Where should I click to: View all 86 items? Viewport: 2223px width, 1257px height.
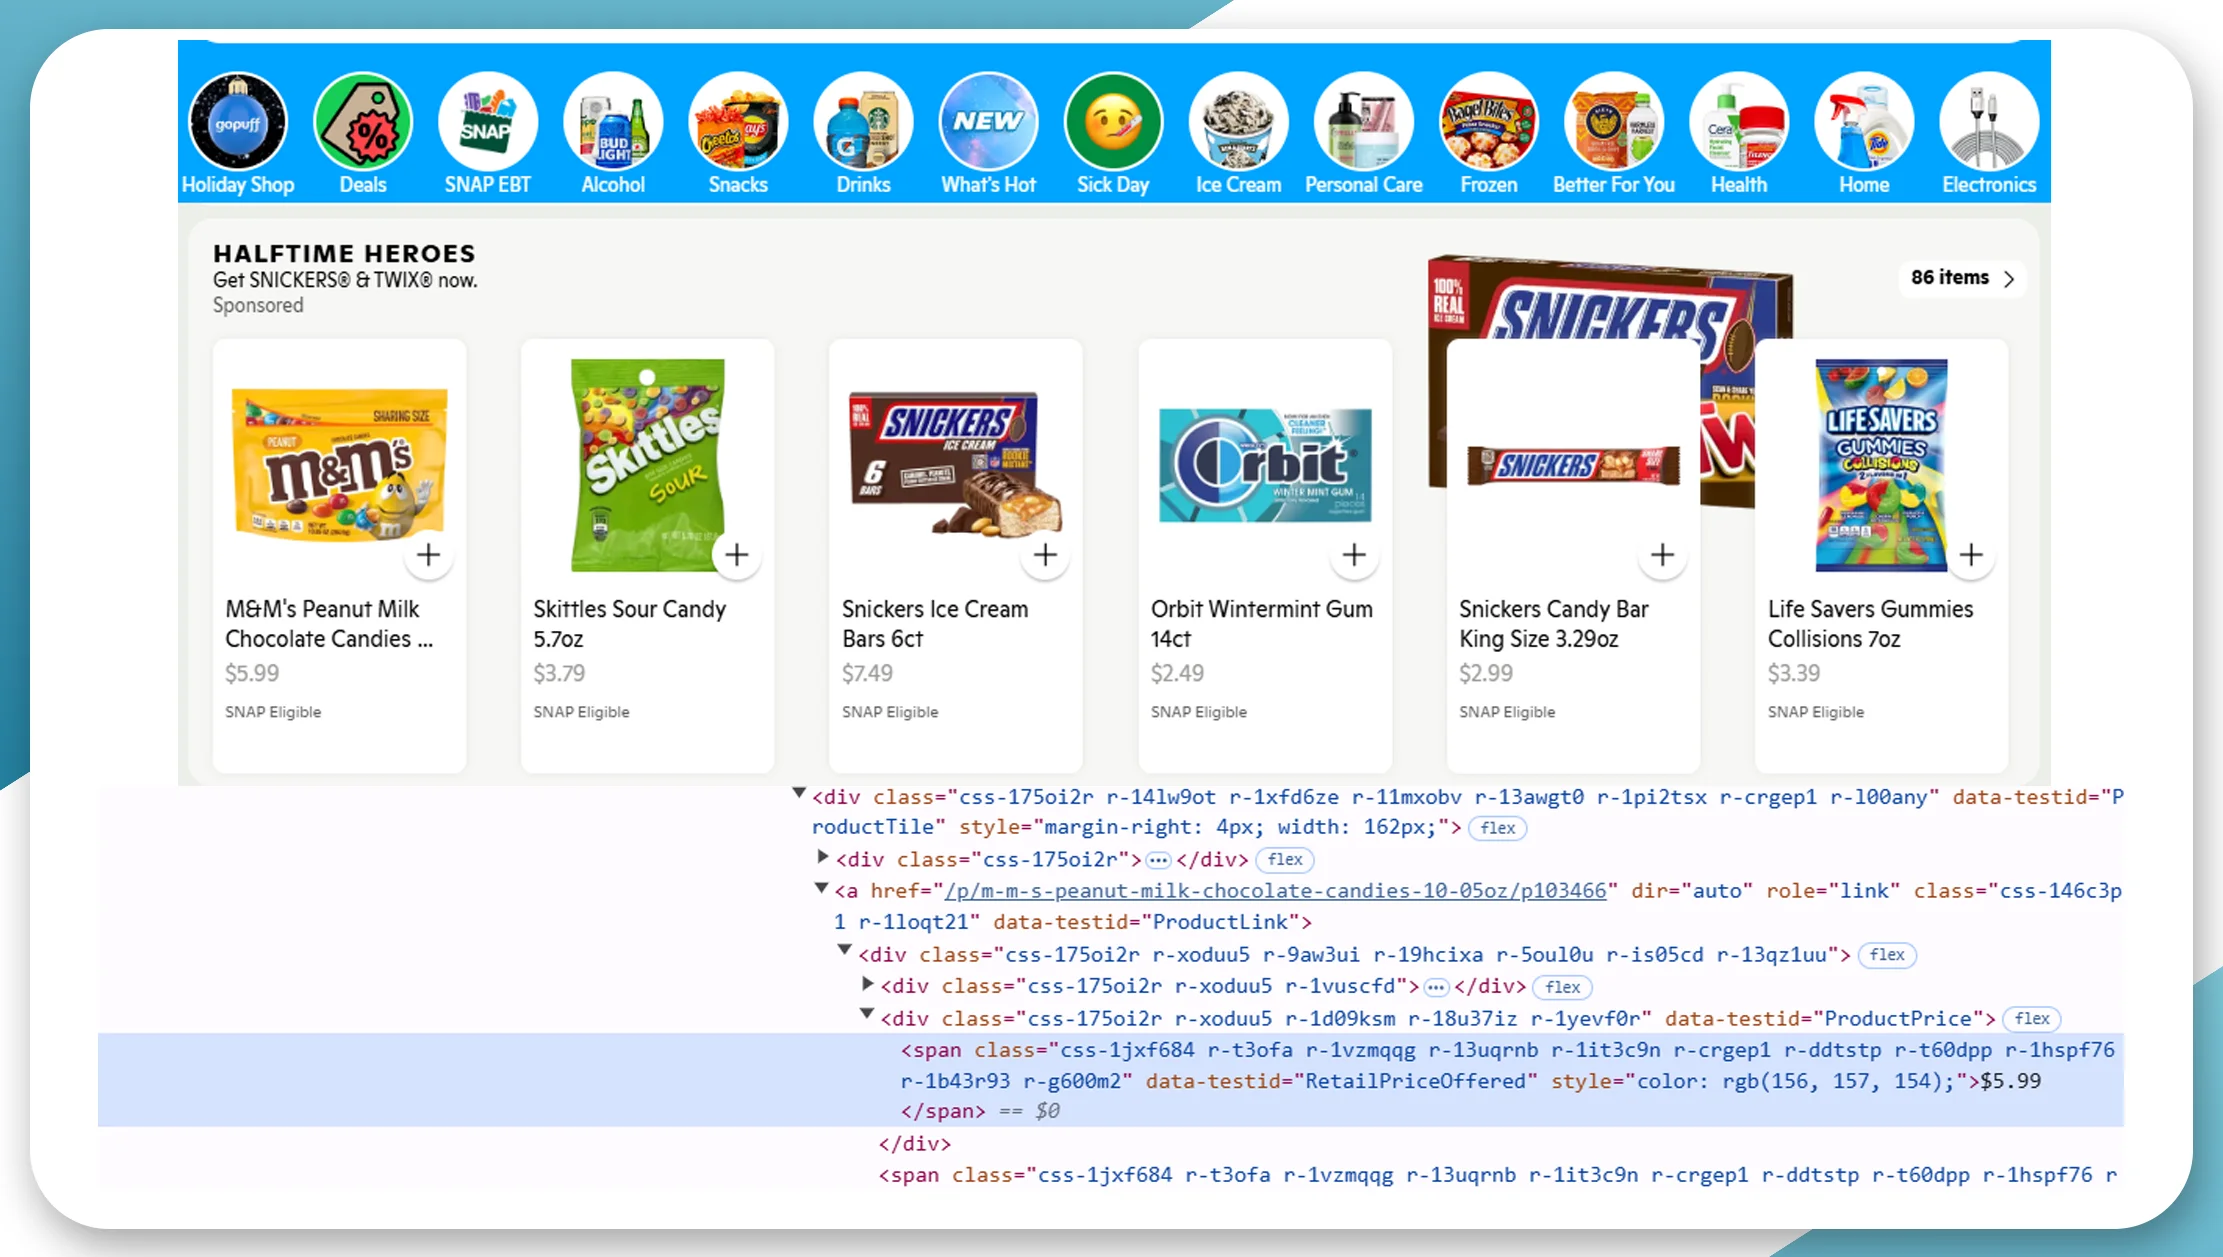coord(1962,278)
